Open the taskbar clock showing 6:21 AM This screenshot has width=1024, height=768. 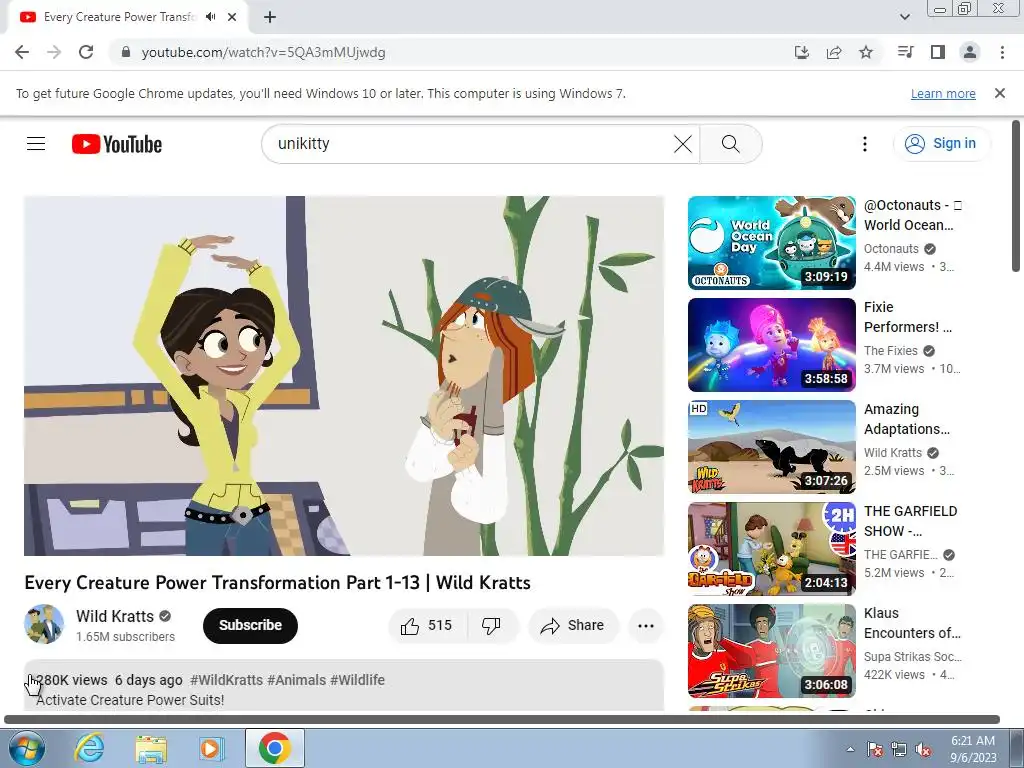(973, 749)
